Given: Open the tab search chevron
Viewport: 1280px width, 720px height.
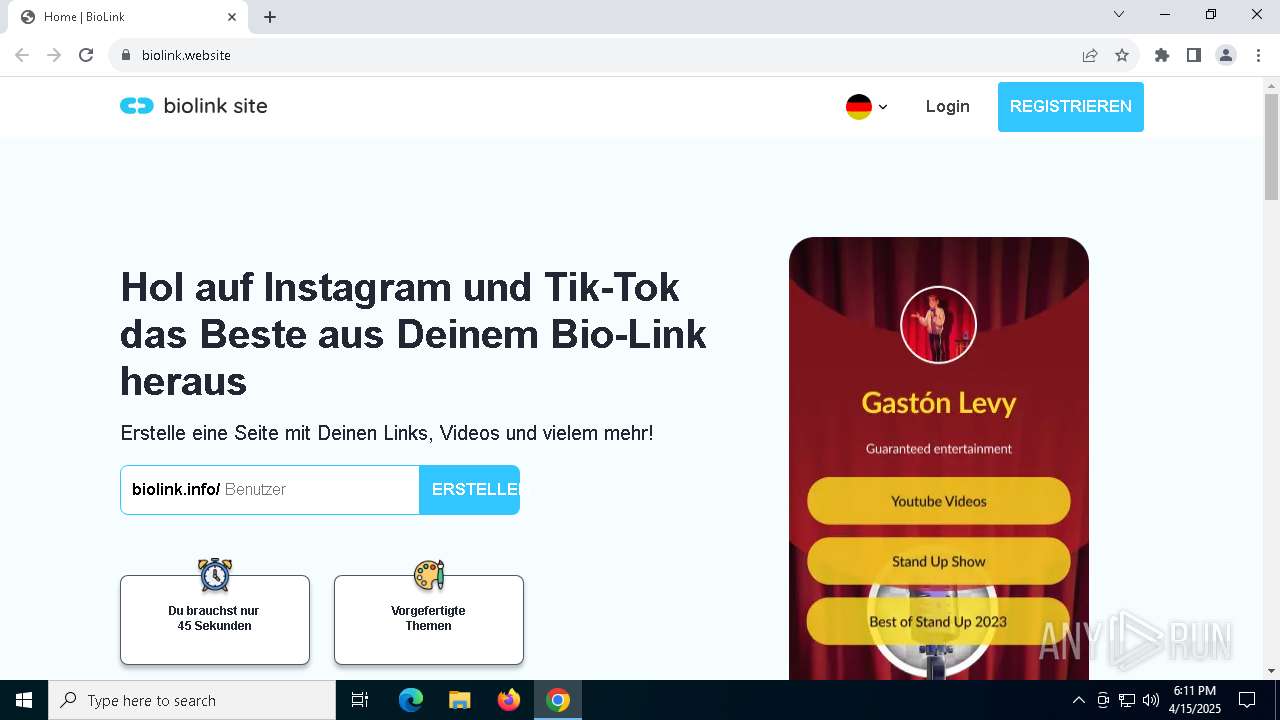Looking at the screenshot, I should pyautogui.click(x=1119, y=14).
